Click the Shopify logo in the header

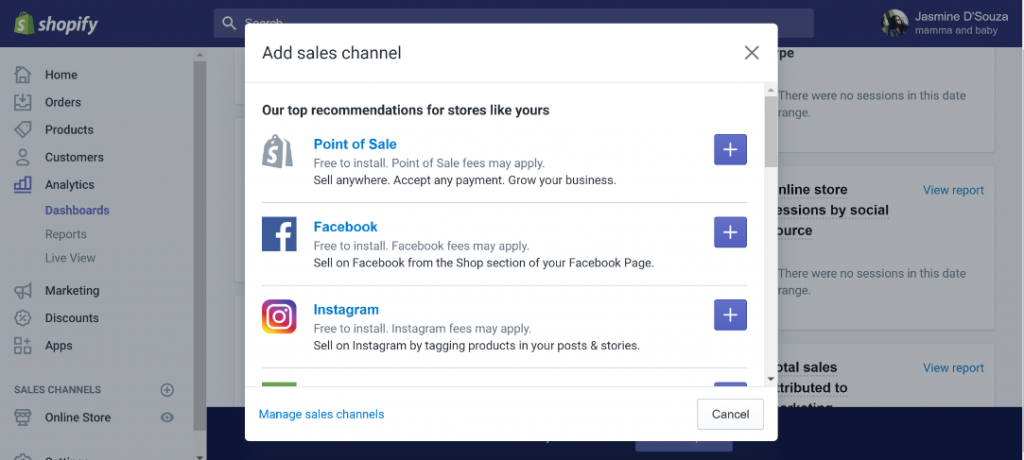(56, 24)
